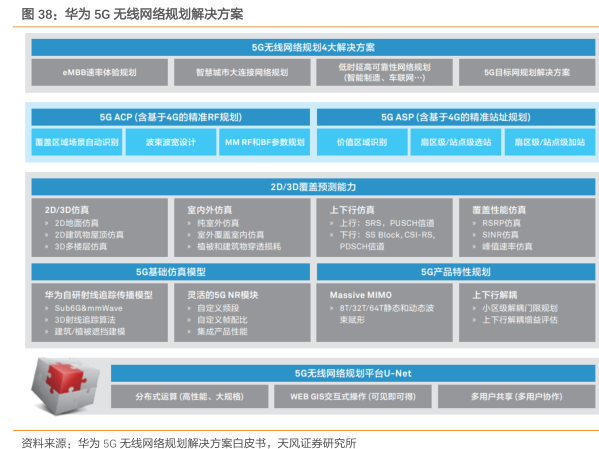Click the '覆盖性能仿真' heading
This screenshot has height=449, width=599.
[x=499, y=210]
